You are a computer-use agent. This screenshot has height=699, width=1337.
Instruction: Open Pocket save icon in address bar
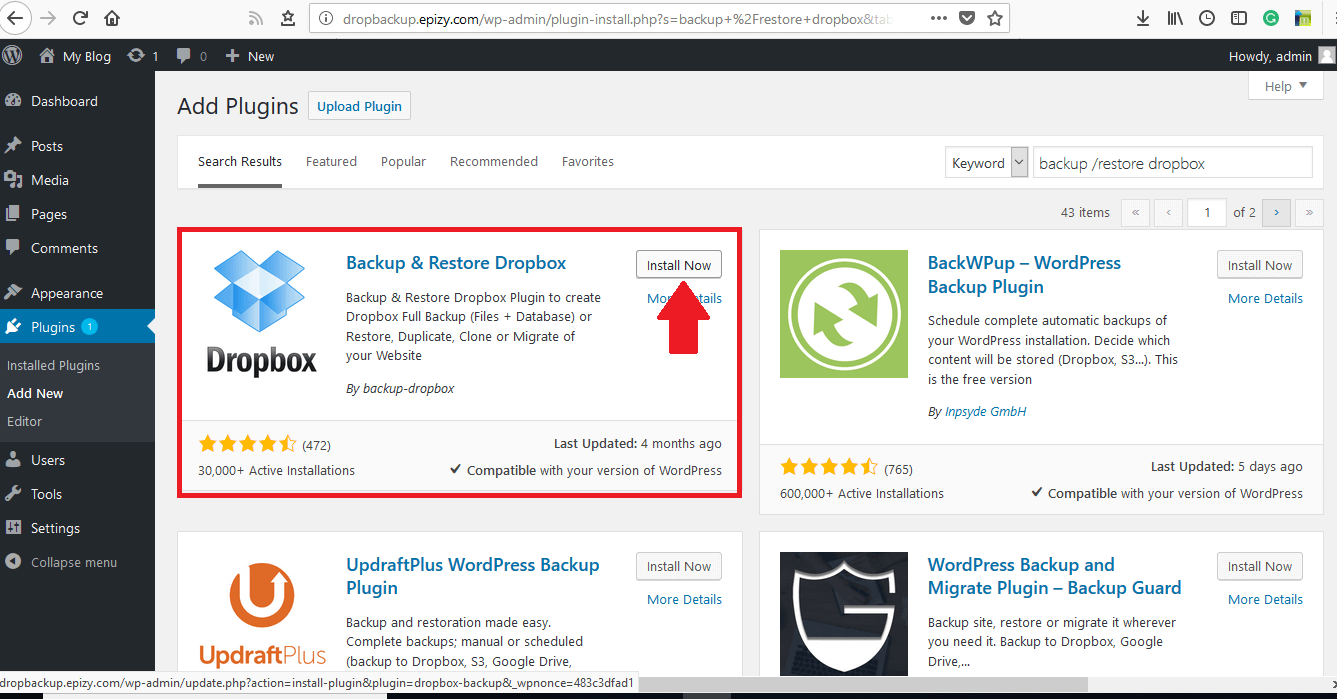[x=966, y=18]
